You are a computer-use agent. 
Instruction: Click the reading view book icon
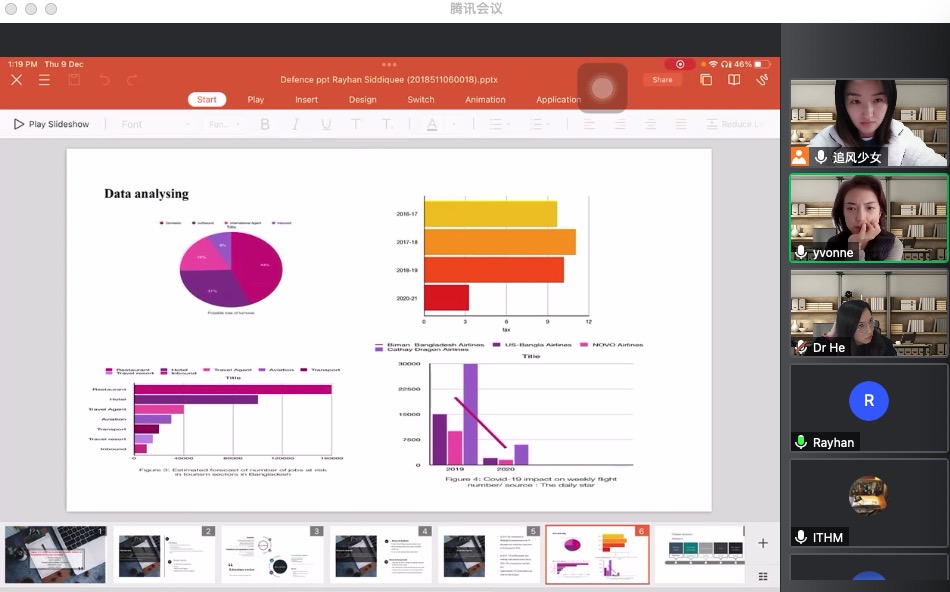tap(734, 80)
